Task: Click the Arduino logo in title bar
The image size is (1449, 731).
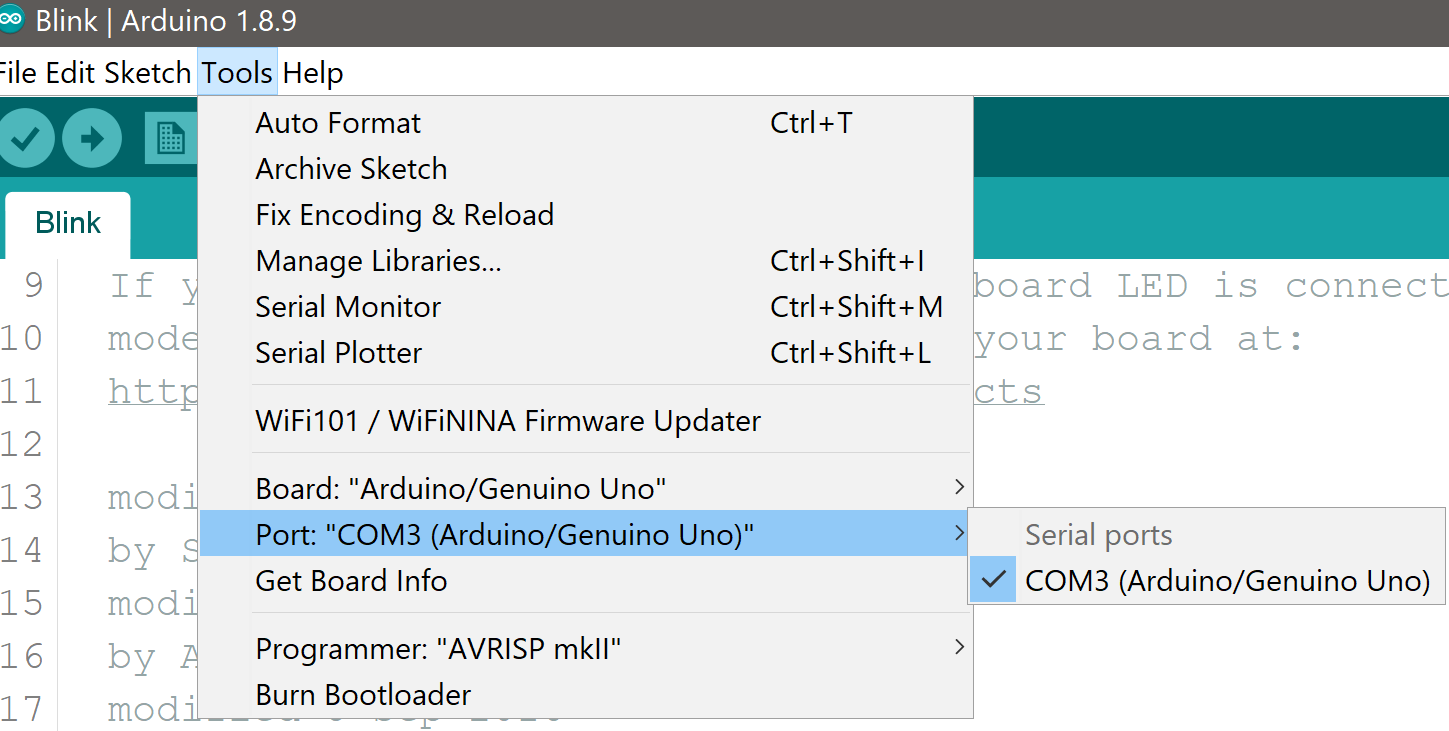Action: [x=10, y=20]
